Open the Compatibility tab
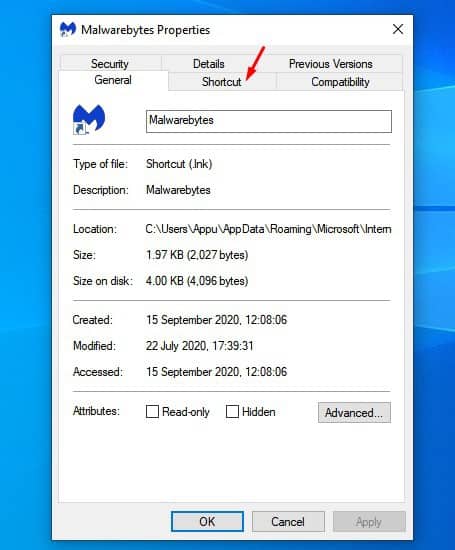The width and height of the screenshot is (455, 550). tap(340, 82)
